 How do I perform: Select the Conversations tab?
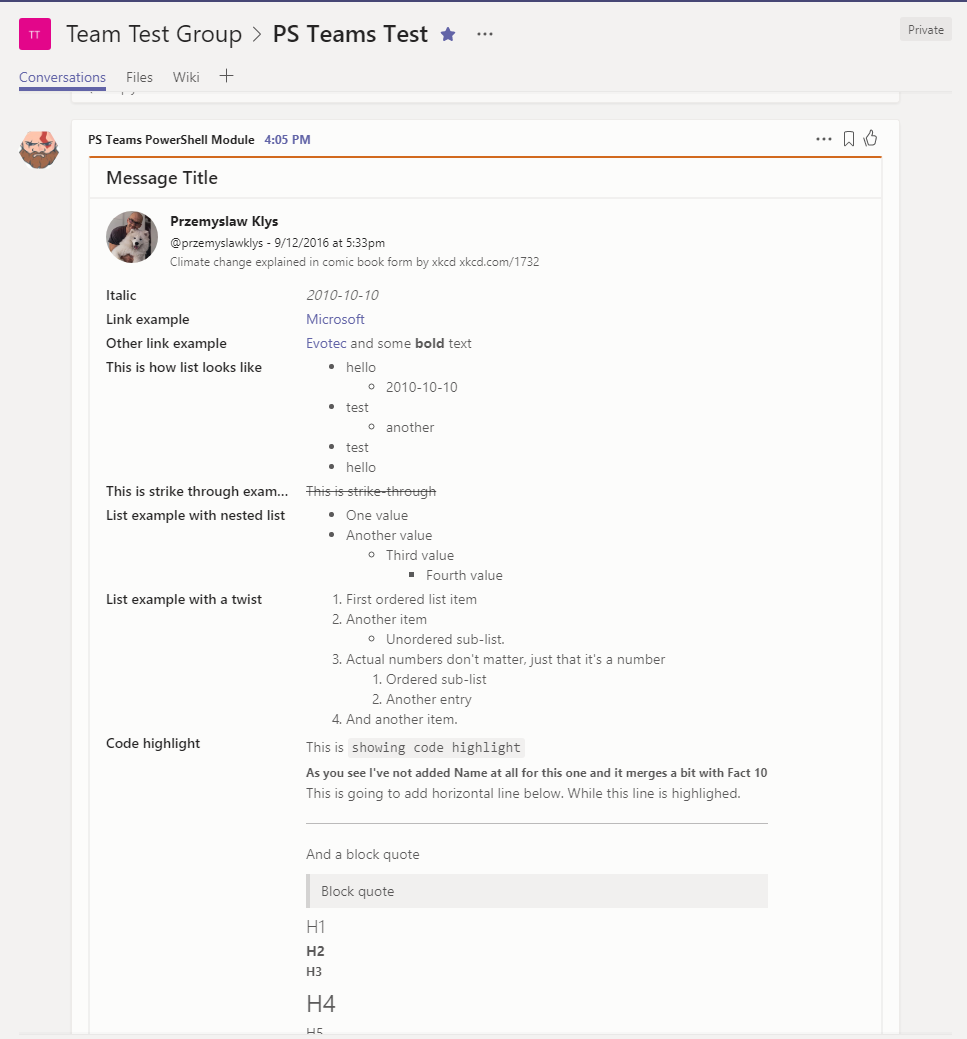[x=62, y=77]
